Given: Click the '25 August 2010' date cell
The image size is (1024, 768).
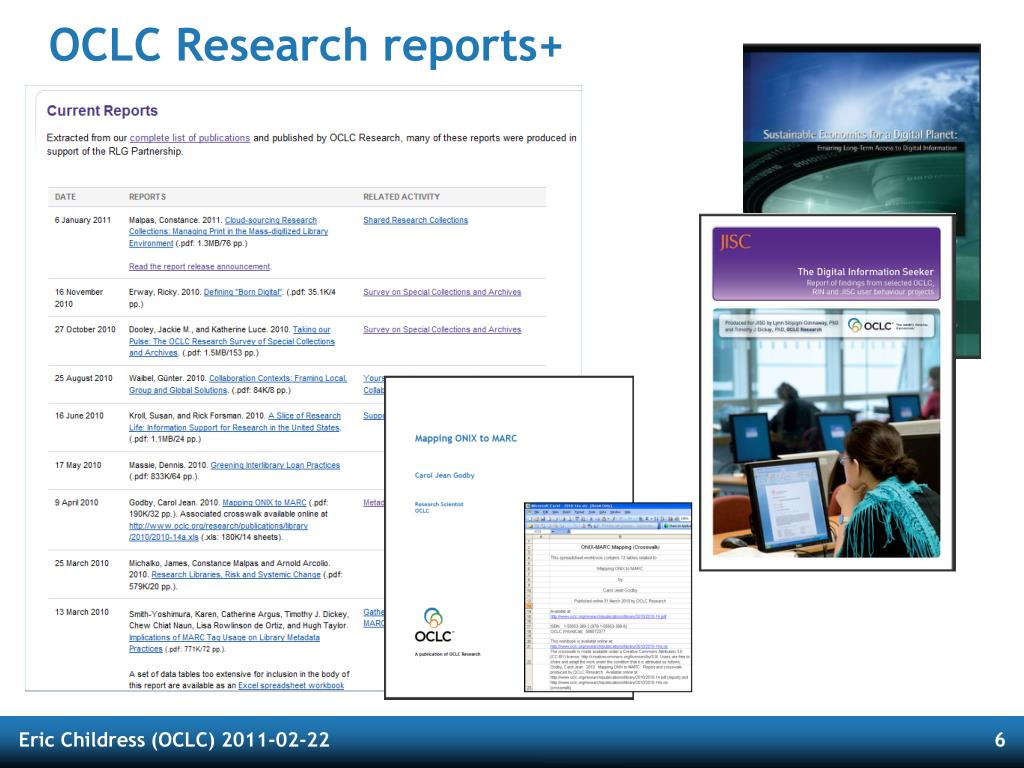Looking at the screenshot, I should tap(84, 378).
